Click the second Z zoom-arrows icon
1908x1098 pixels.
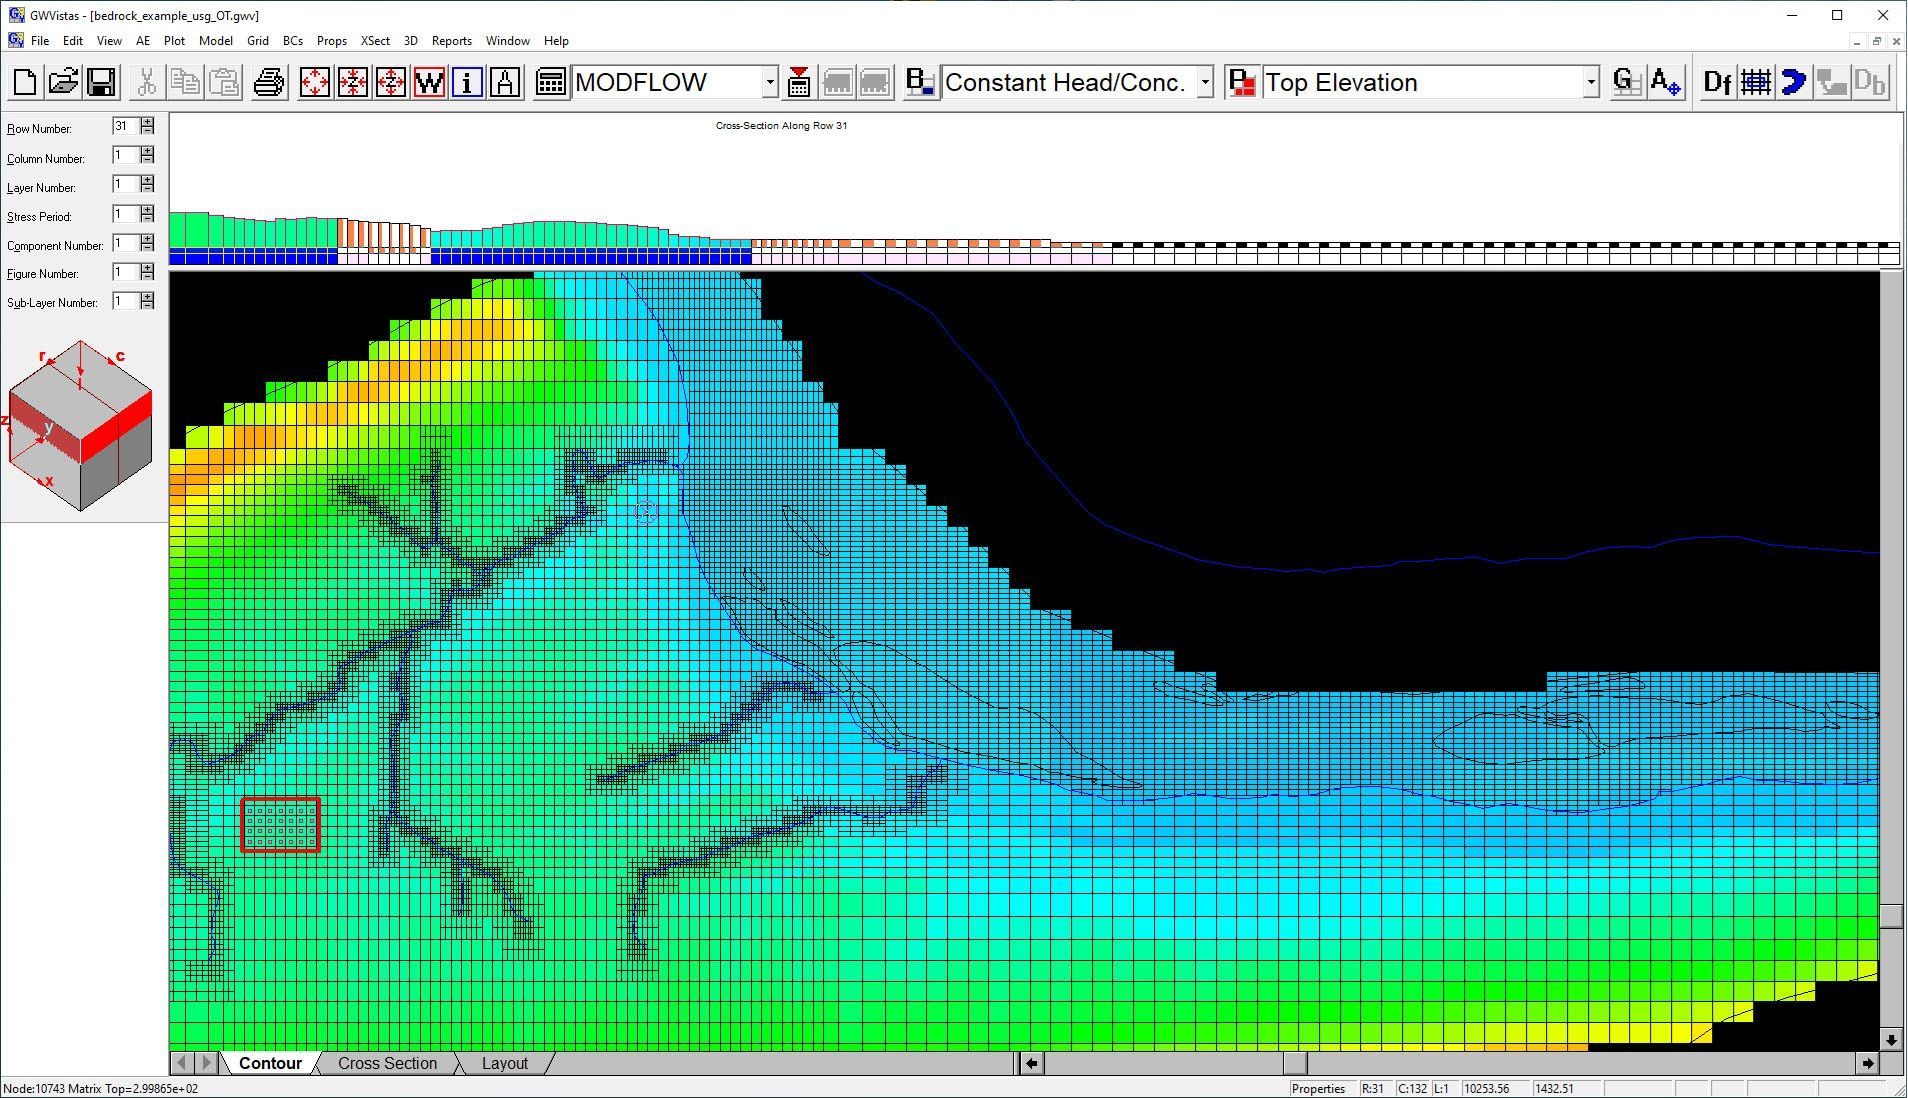(x=391, y=82)
